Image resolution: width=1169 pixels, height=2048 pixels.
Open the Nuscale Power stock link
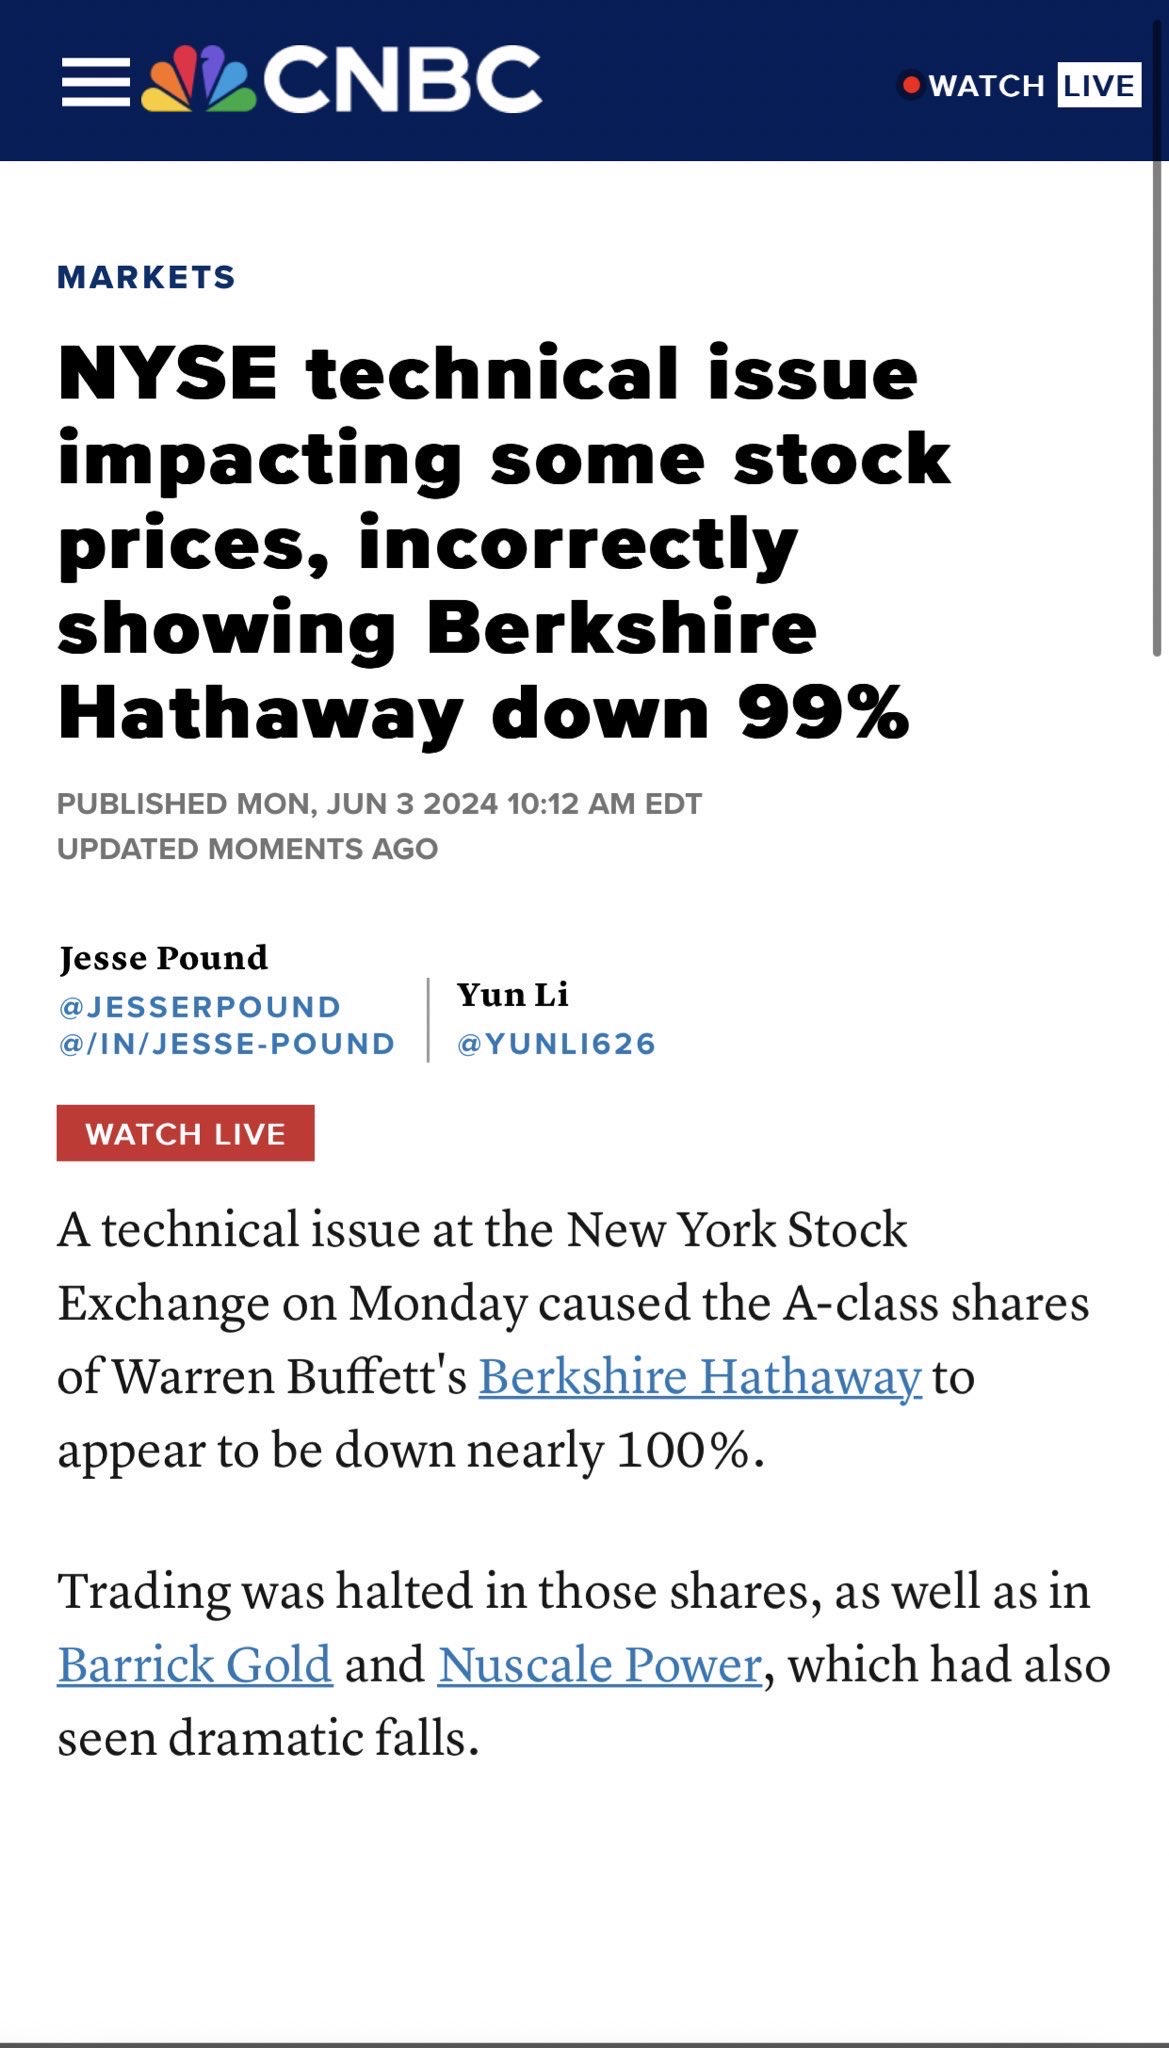(x=600, y=1665)
